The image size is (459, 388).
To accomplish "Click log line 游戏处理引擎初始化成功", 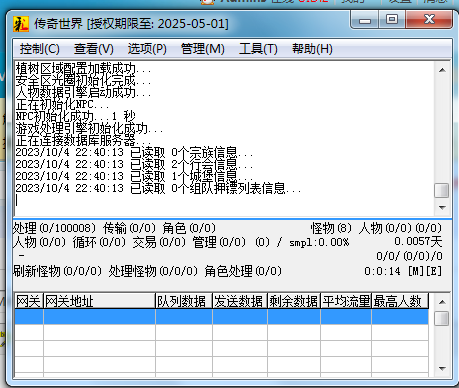I will (x=89, y=129).
